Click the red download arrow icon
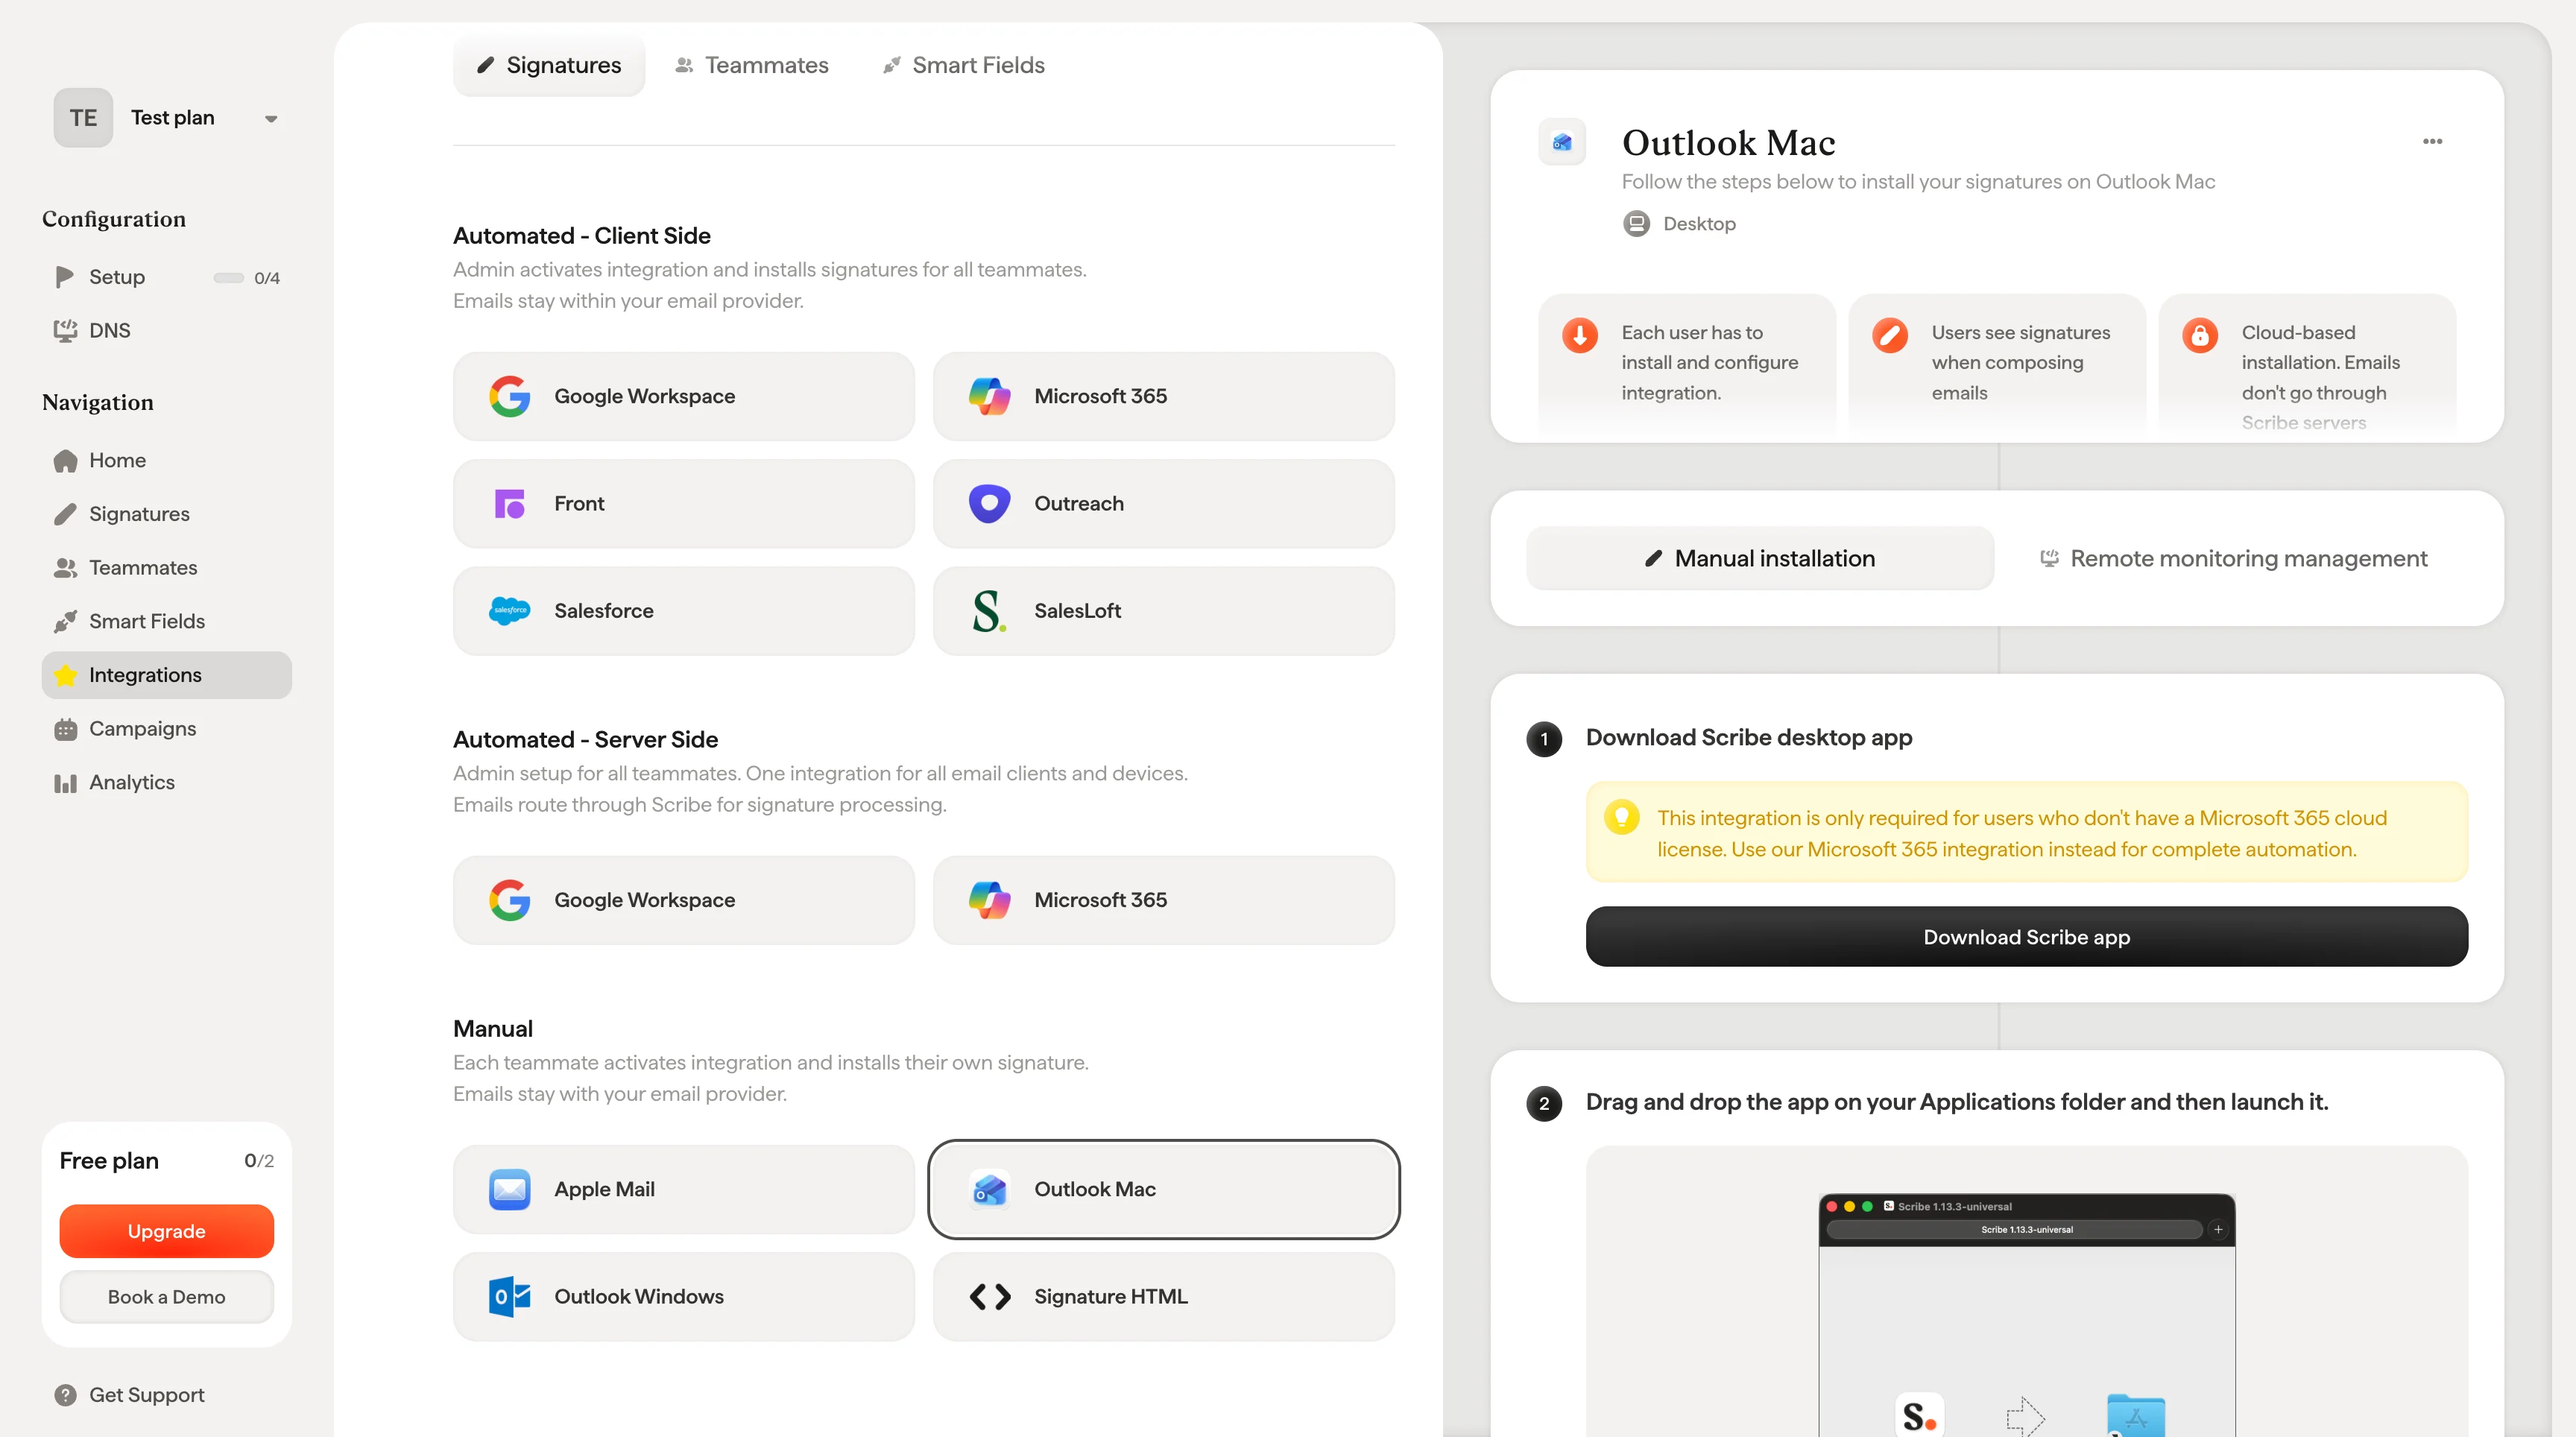Image resolution: width=2576 pixels, height=1437 pixels. [1580, 335]
